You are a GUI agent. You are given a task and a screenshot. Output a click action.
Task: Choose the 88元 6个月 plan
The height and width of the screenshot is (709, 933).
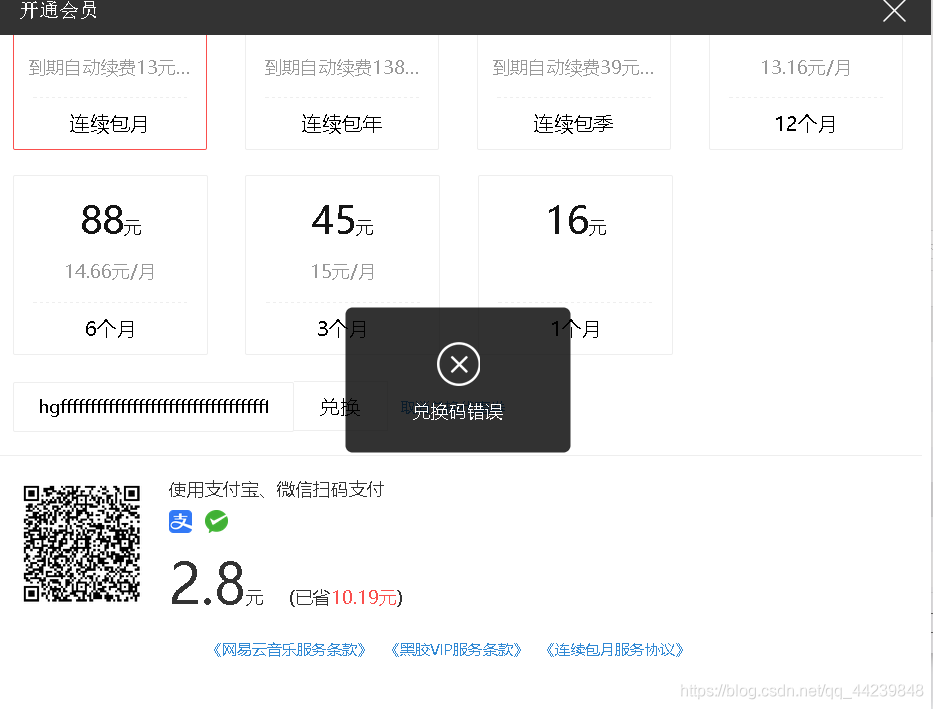(x=110, y=265)
